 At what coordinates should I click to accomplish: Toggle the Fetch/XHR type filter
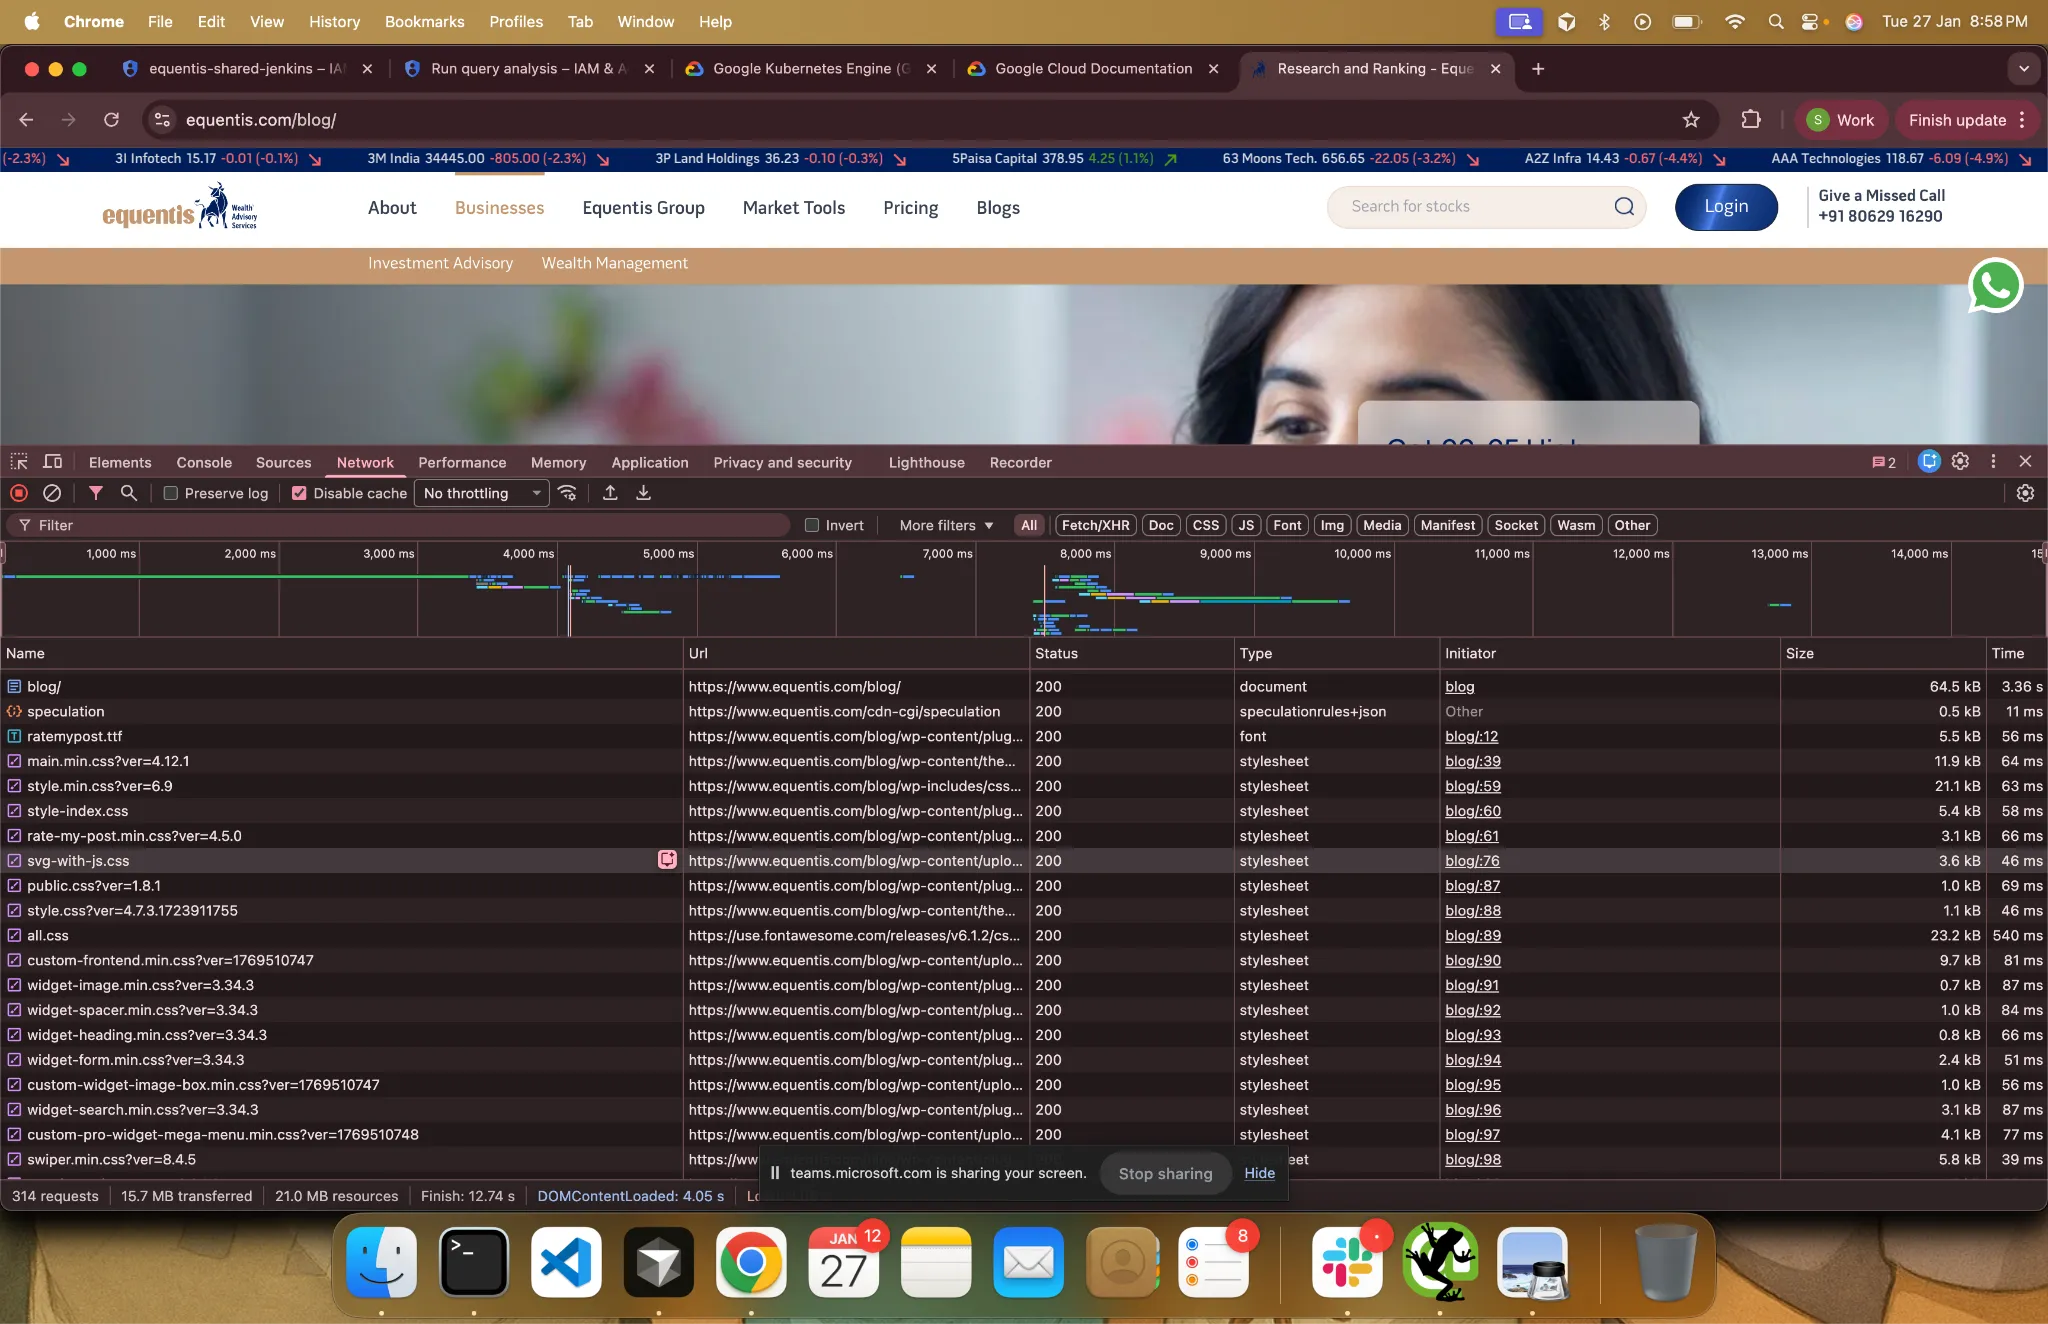pyautogui.click(x=1095, y=525)
